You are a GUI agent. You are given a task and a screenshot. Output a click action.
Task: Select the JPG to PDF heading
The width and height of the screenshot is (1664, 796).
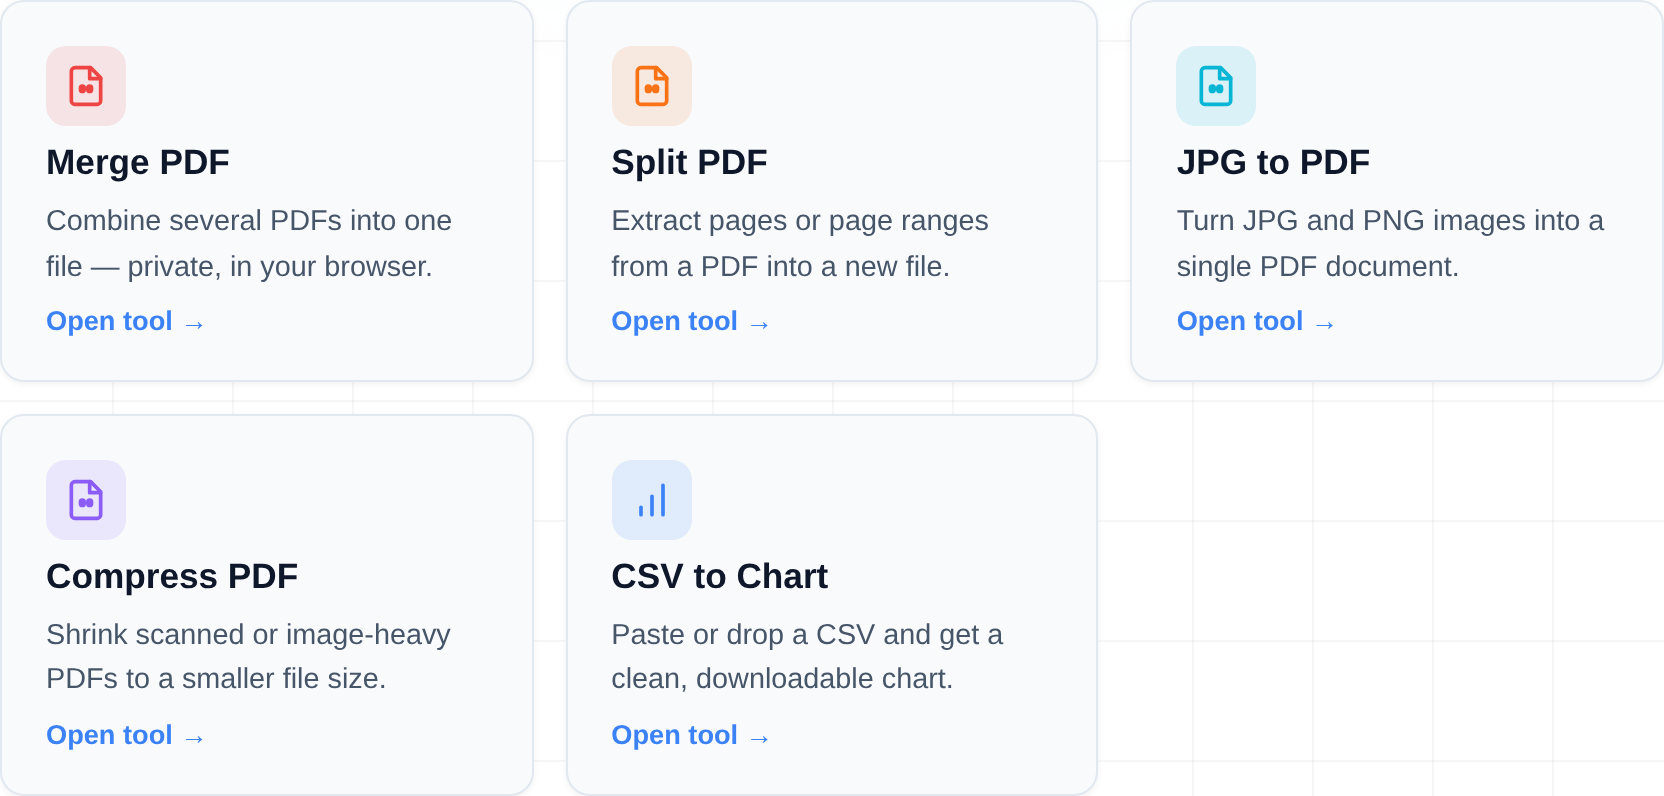point(1273,162)
